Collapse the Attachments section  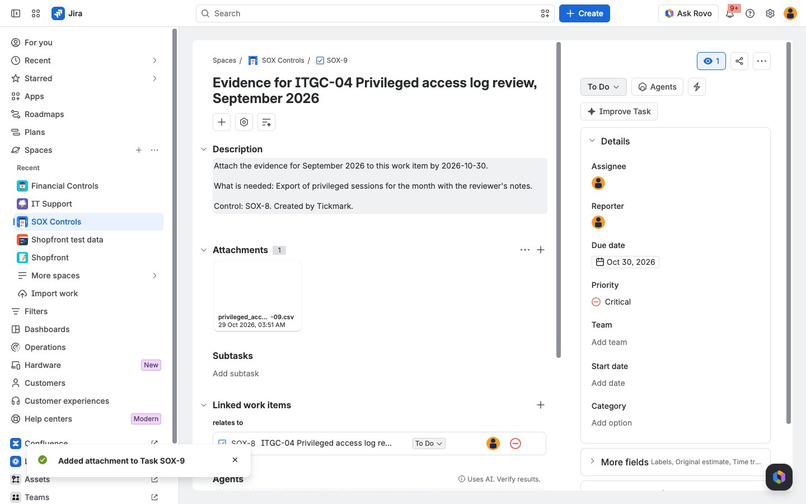(x=204, y=250)
